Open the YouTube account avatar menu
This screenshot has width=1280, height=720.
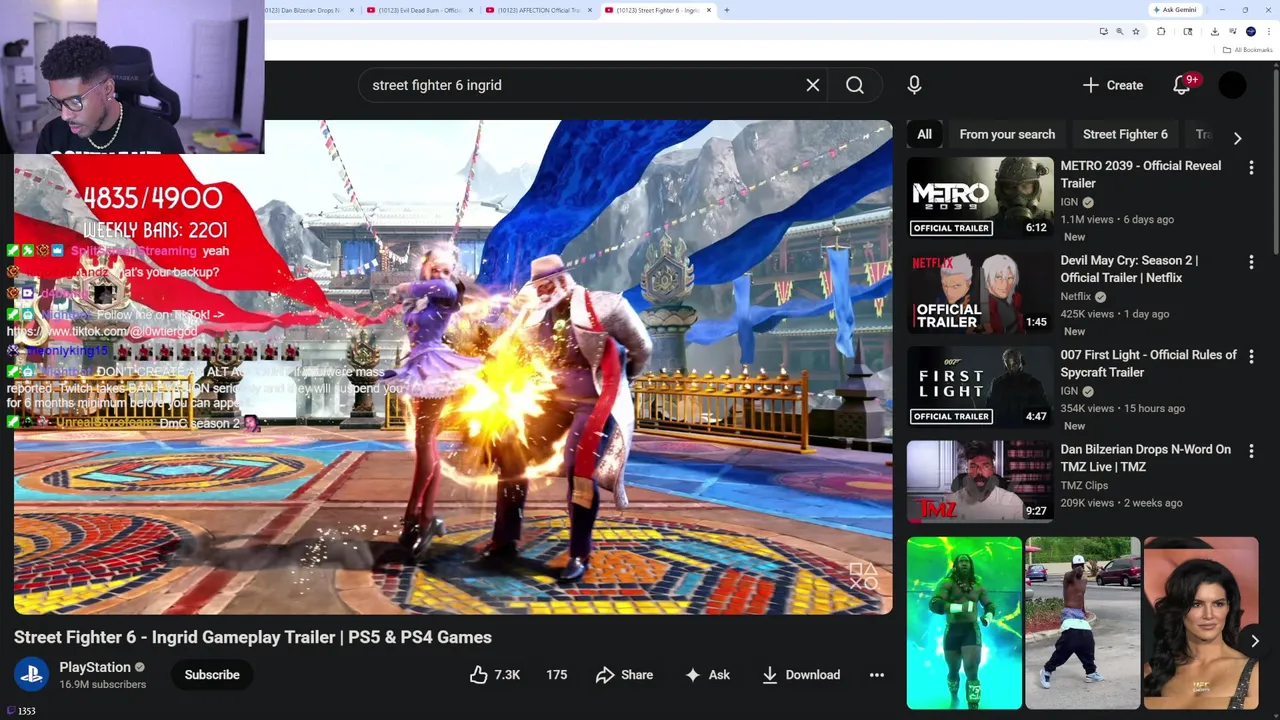(x=1232, y=85)
